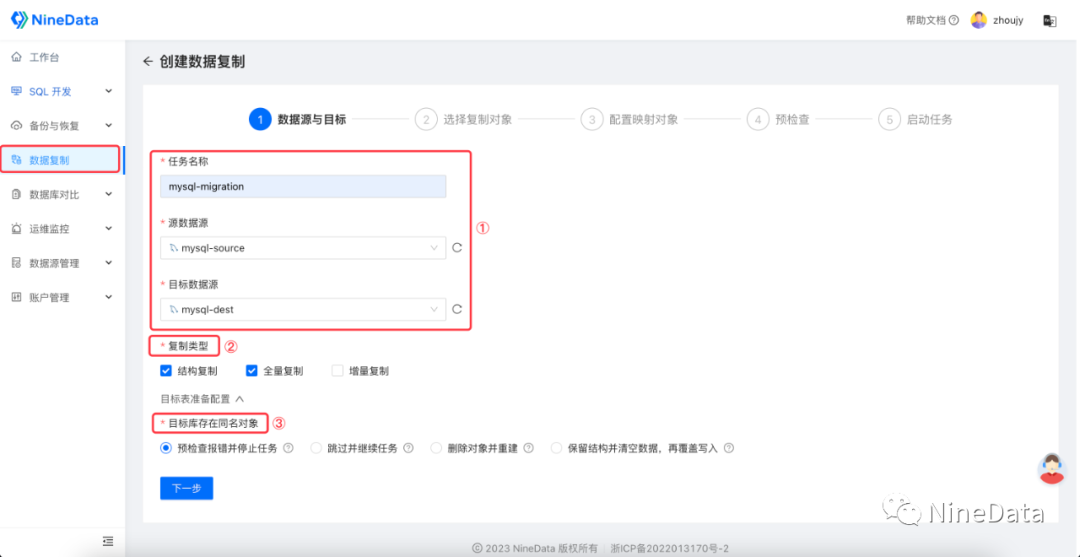The width and height of the screenshot is (1080, 557).
Task: Click the NineData logo
Action: point(54,20)
